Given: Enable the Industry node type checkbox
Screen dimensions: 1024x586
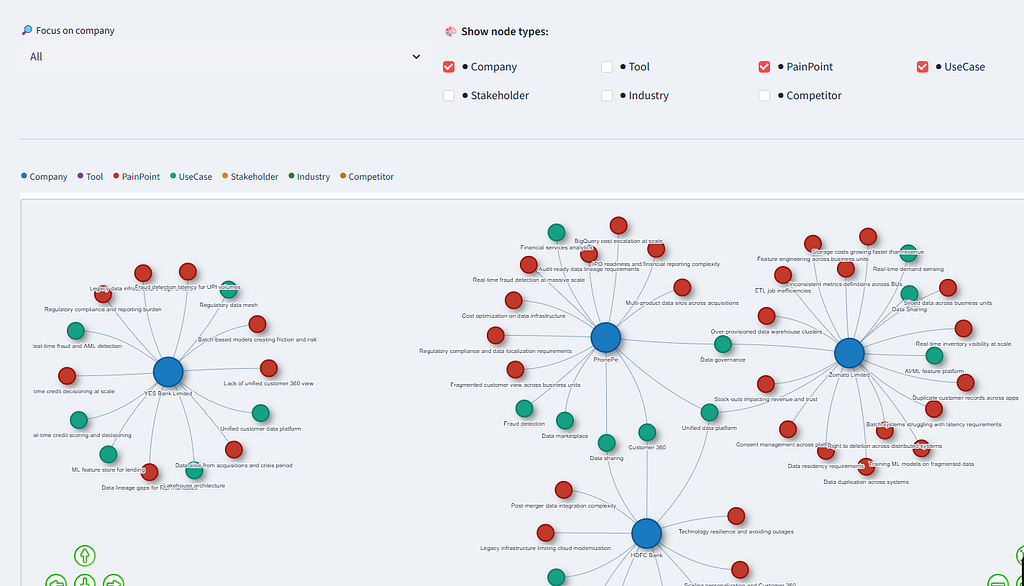Looking at the screenshot, I should pyautogui.click(x=607, y=95).
